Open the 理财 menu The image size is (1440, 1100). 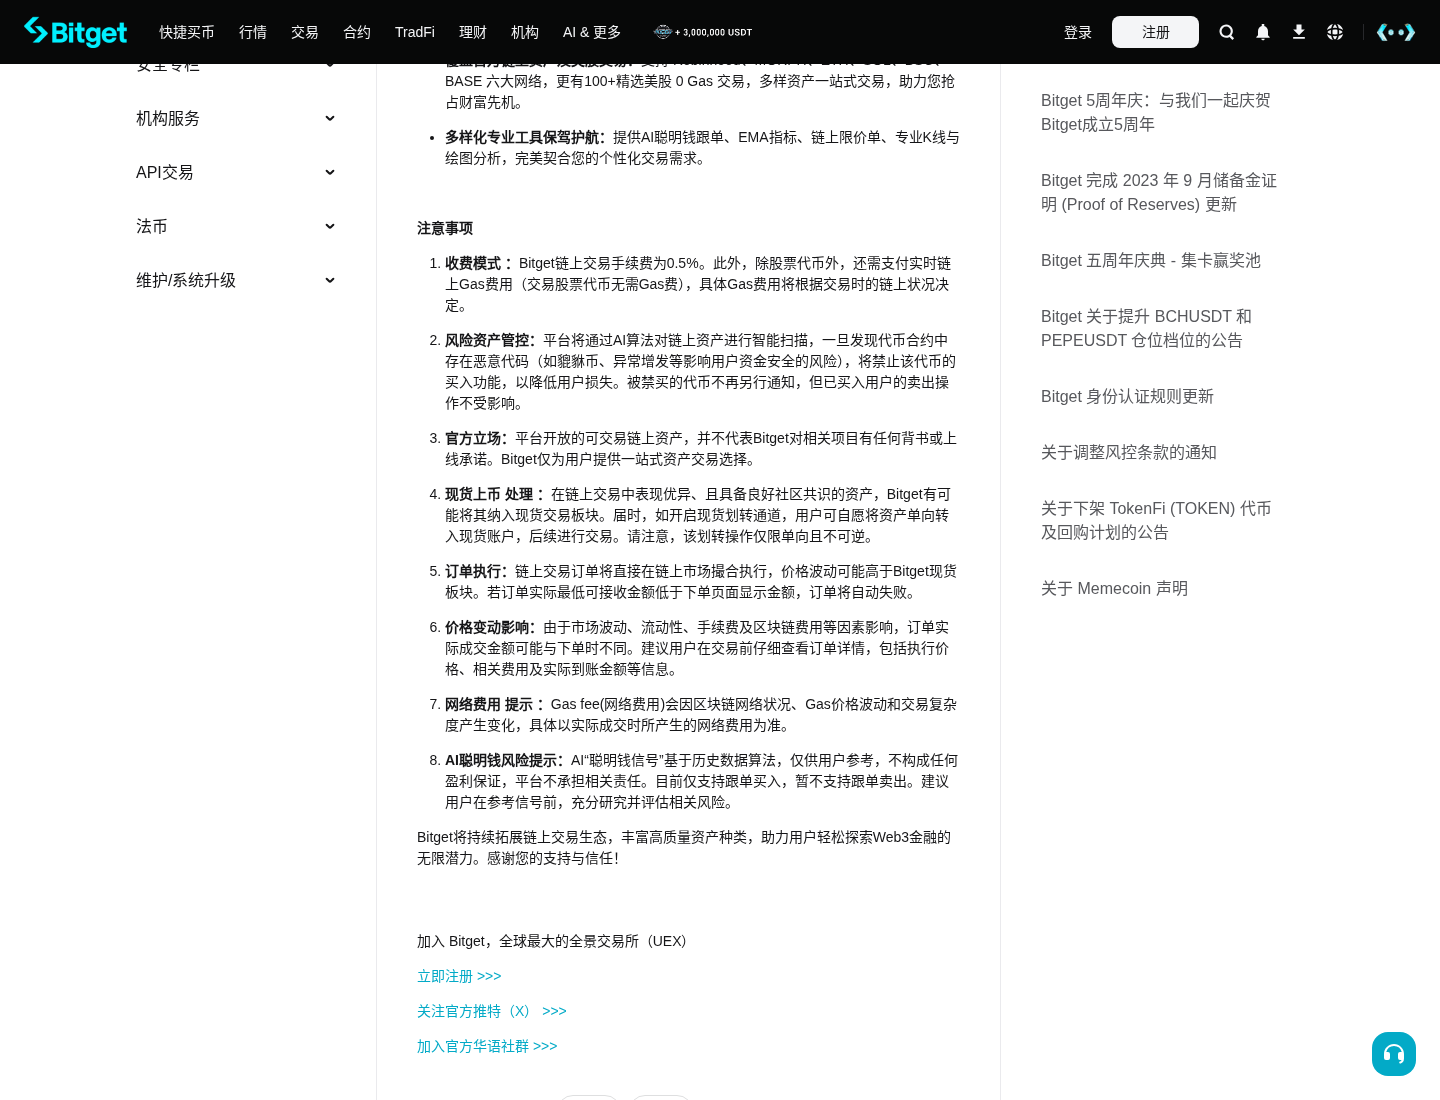pyautogui.click(x=473, y=32)
